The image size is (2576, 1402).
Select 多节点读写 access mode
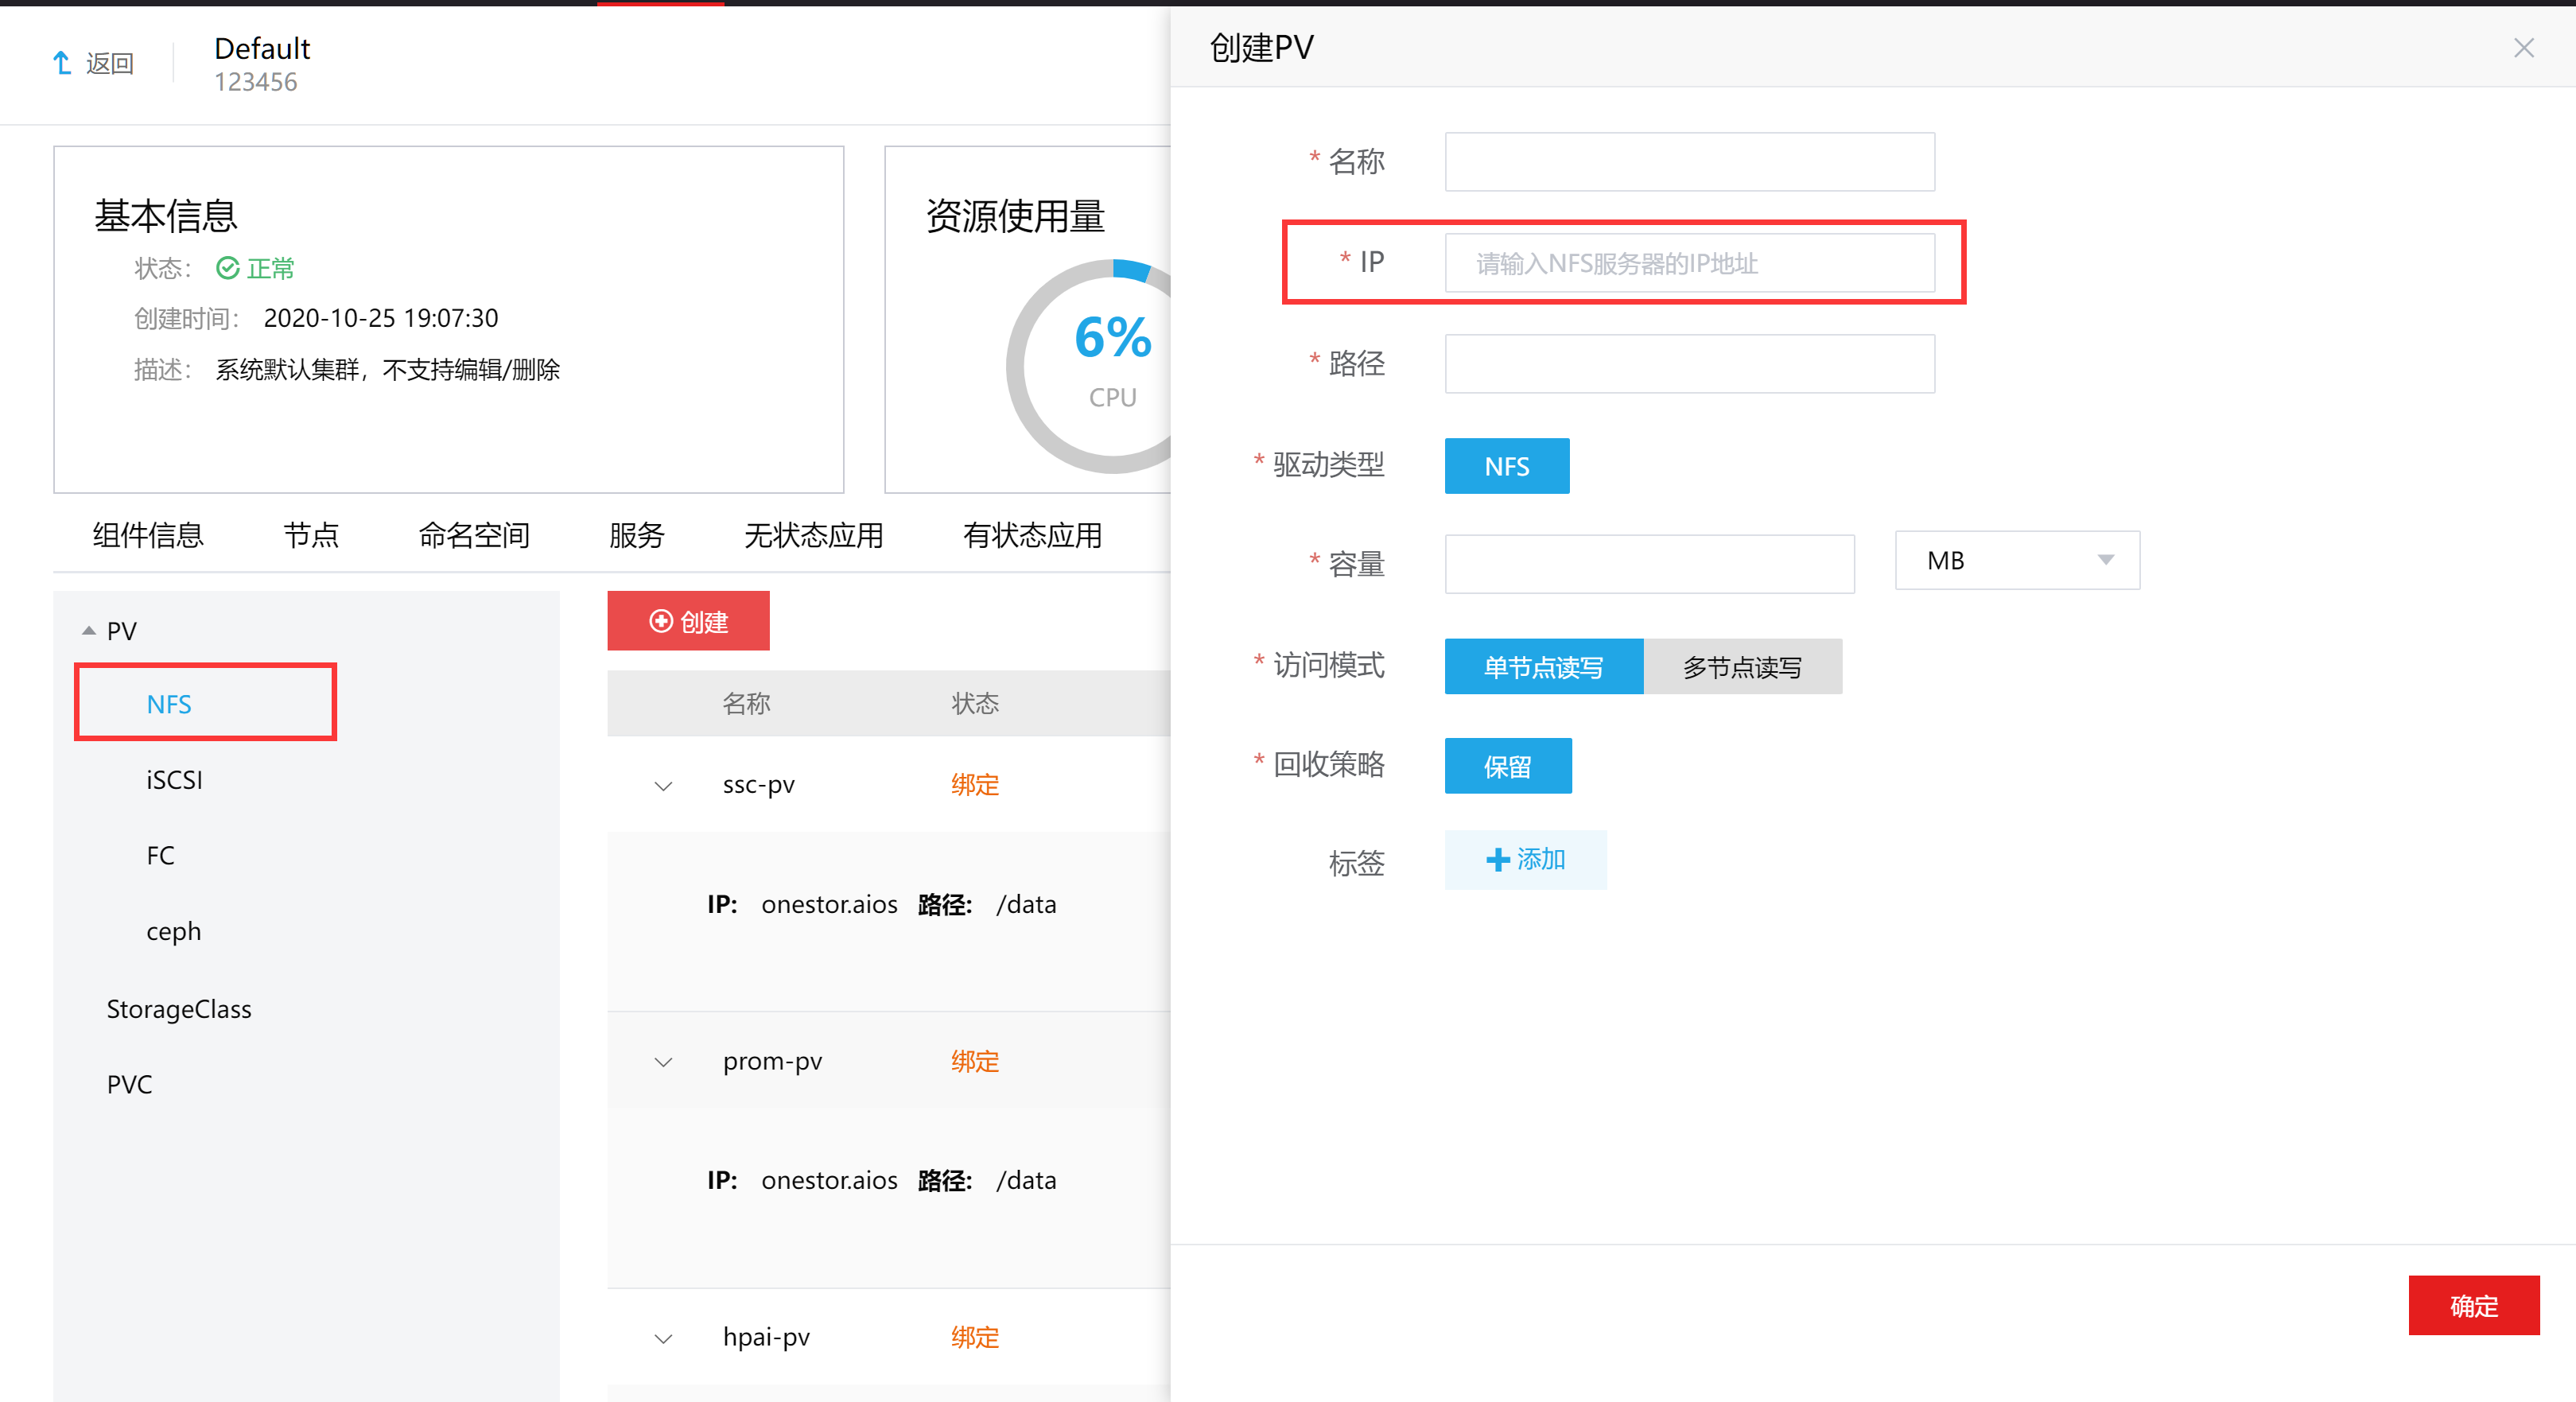(1742, 667)
